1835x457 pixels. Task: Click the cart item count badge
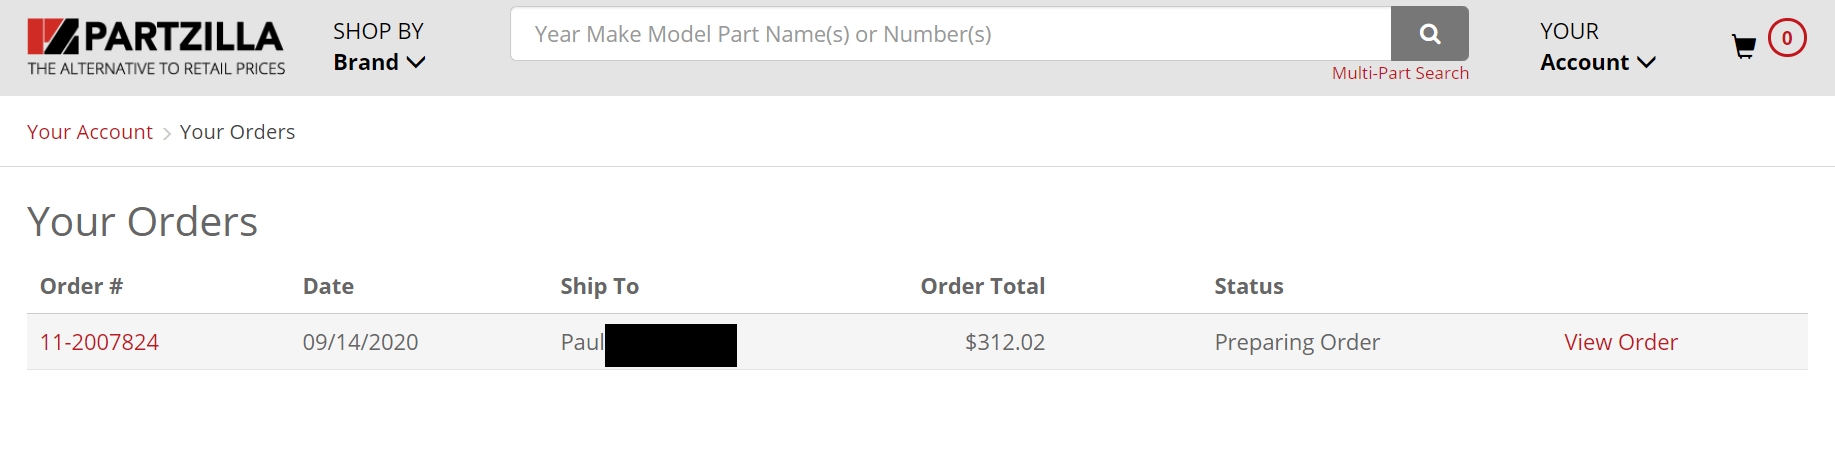pyautogui.click(x=1787, y=39)
